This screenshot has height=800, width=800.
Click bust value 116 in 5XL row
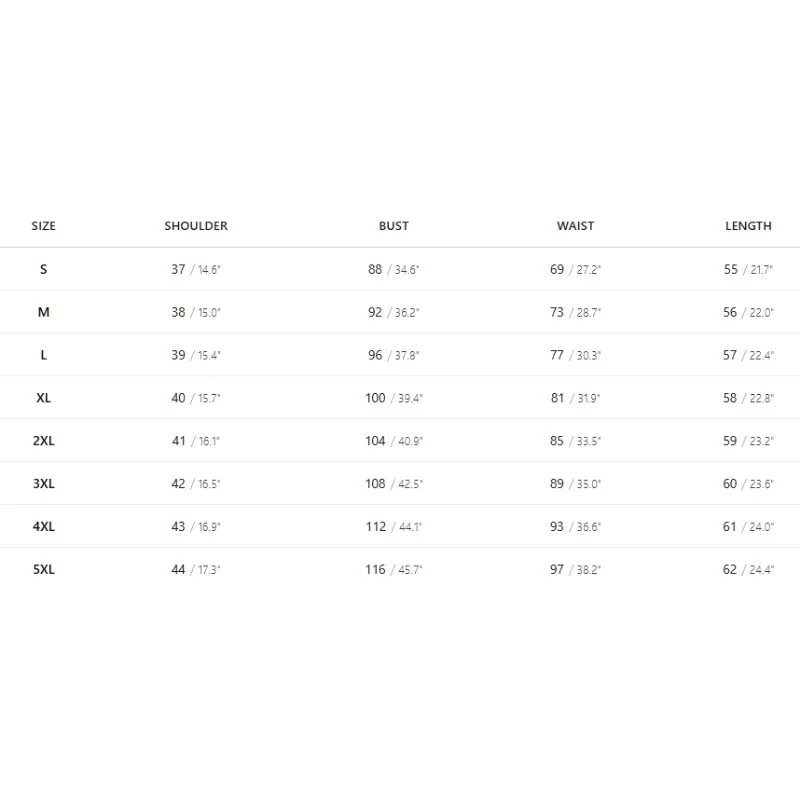[375, 569]
